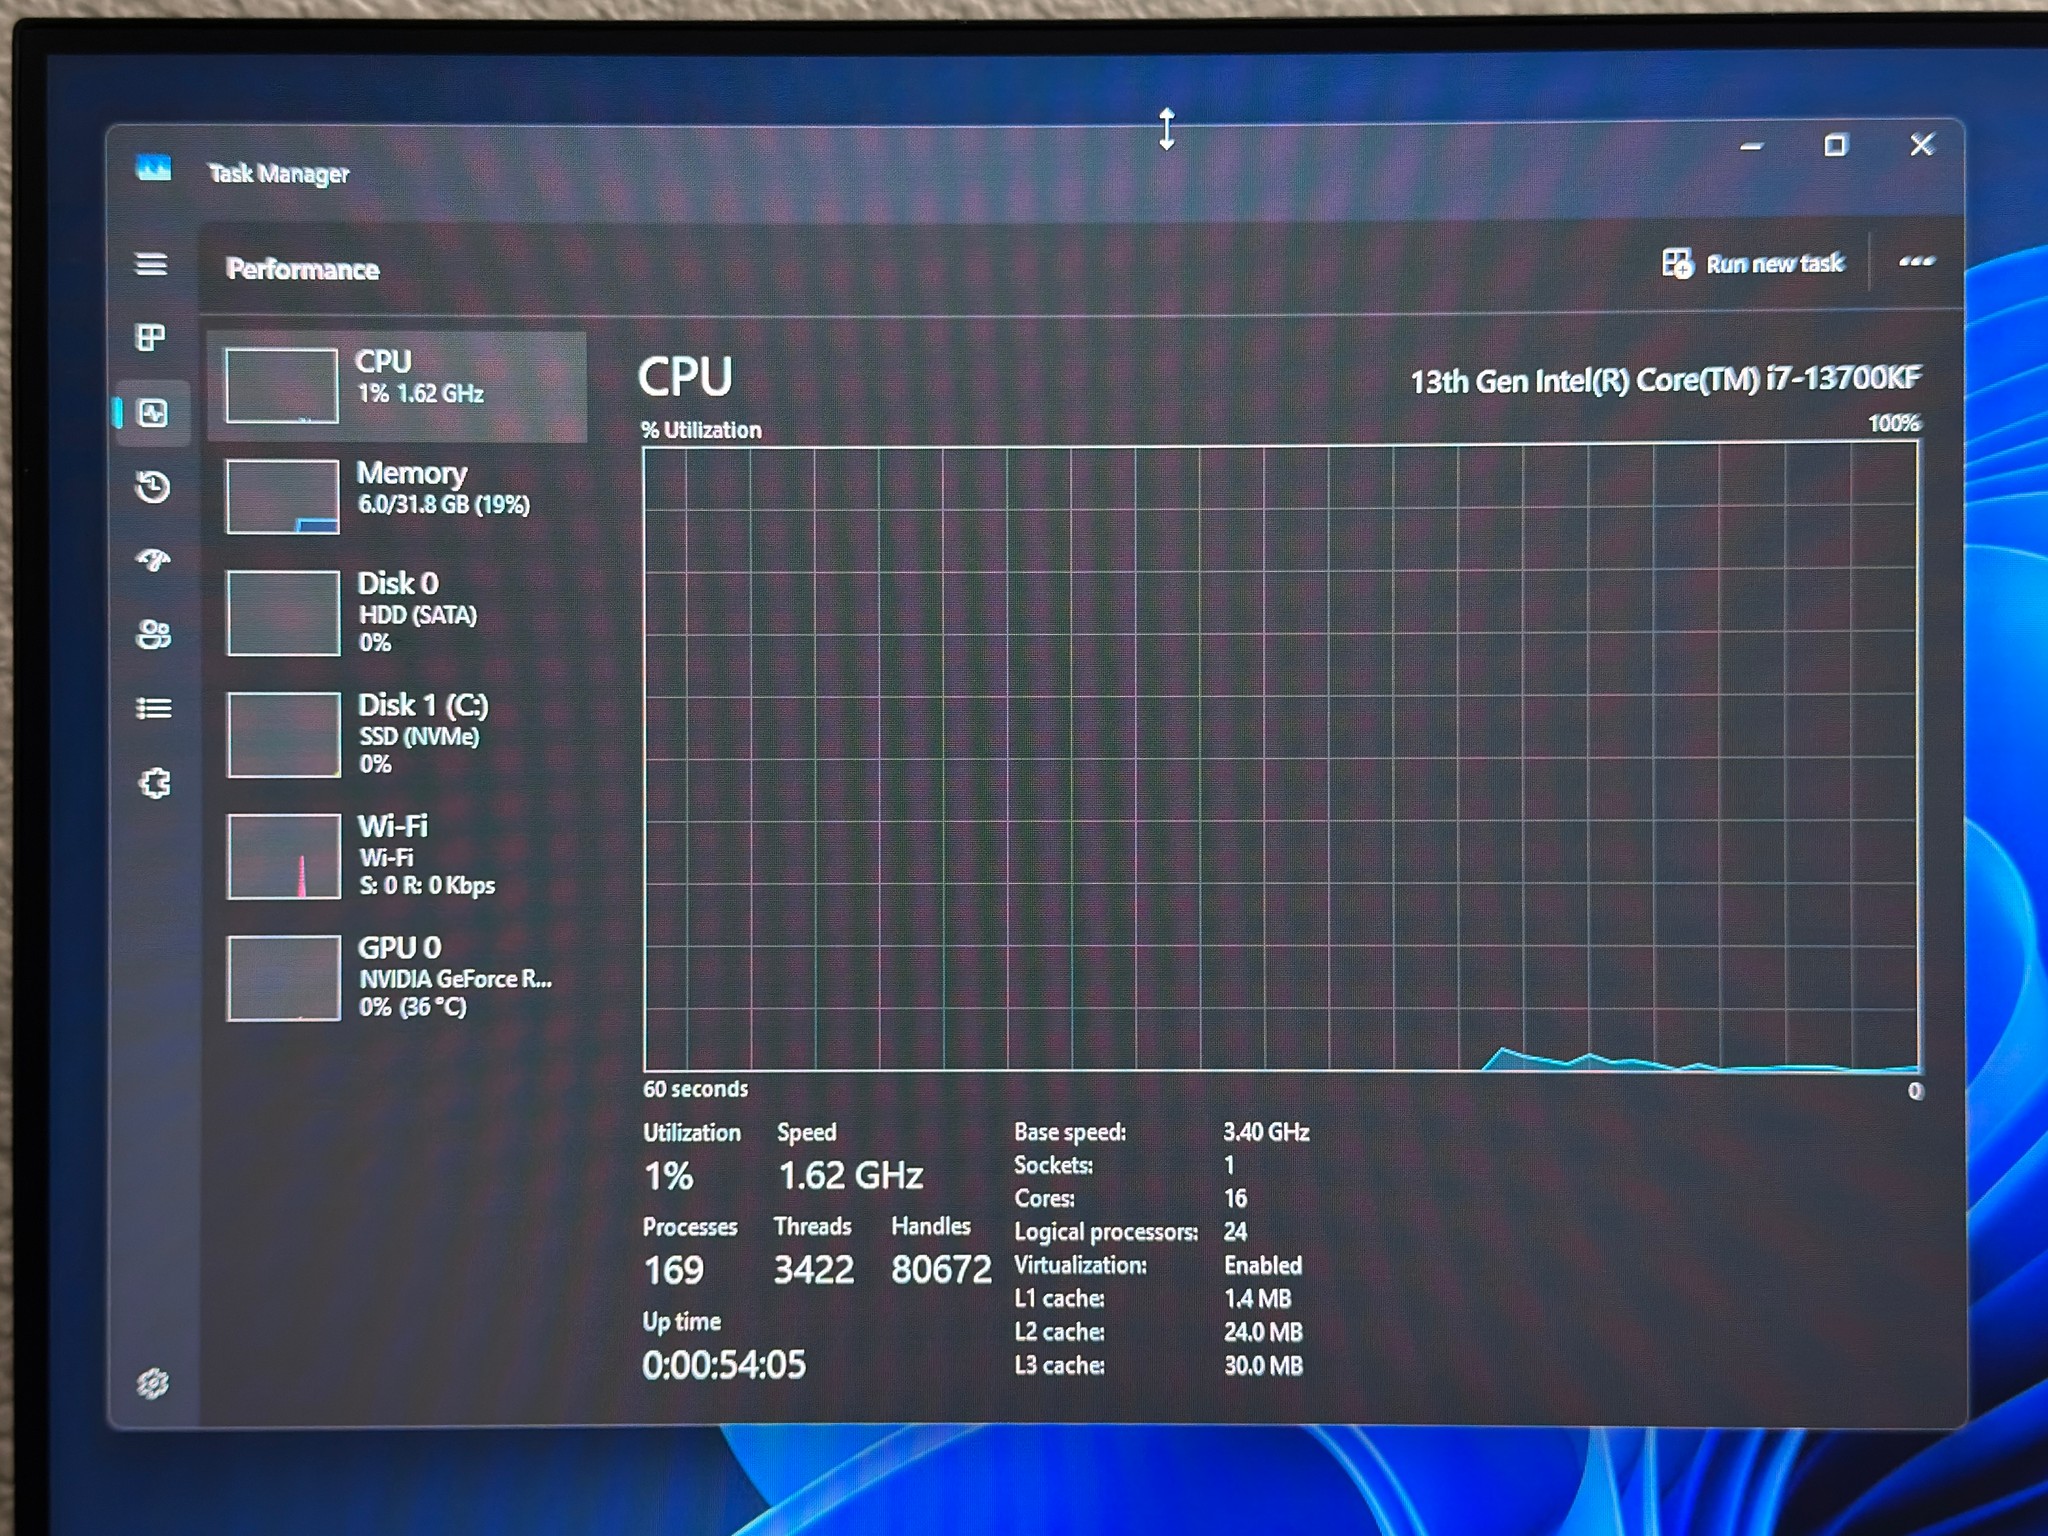Select the Wi-Fi performance entry

(397, 856)
